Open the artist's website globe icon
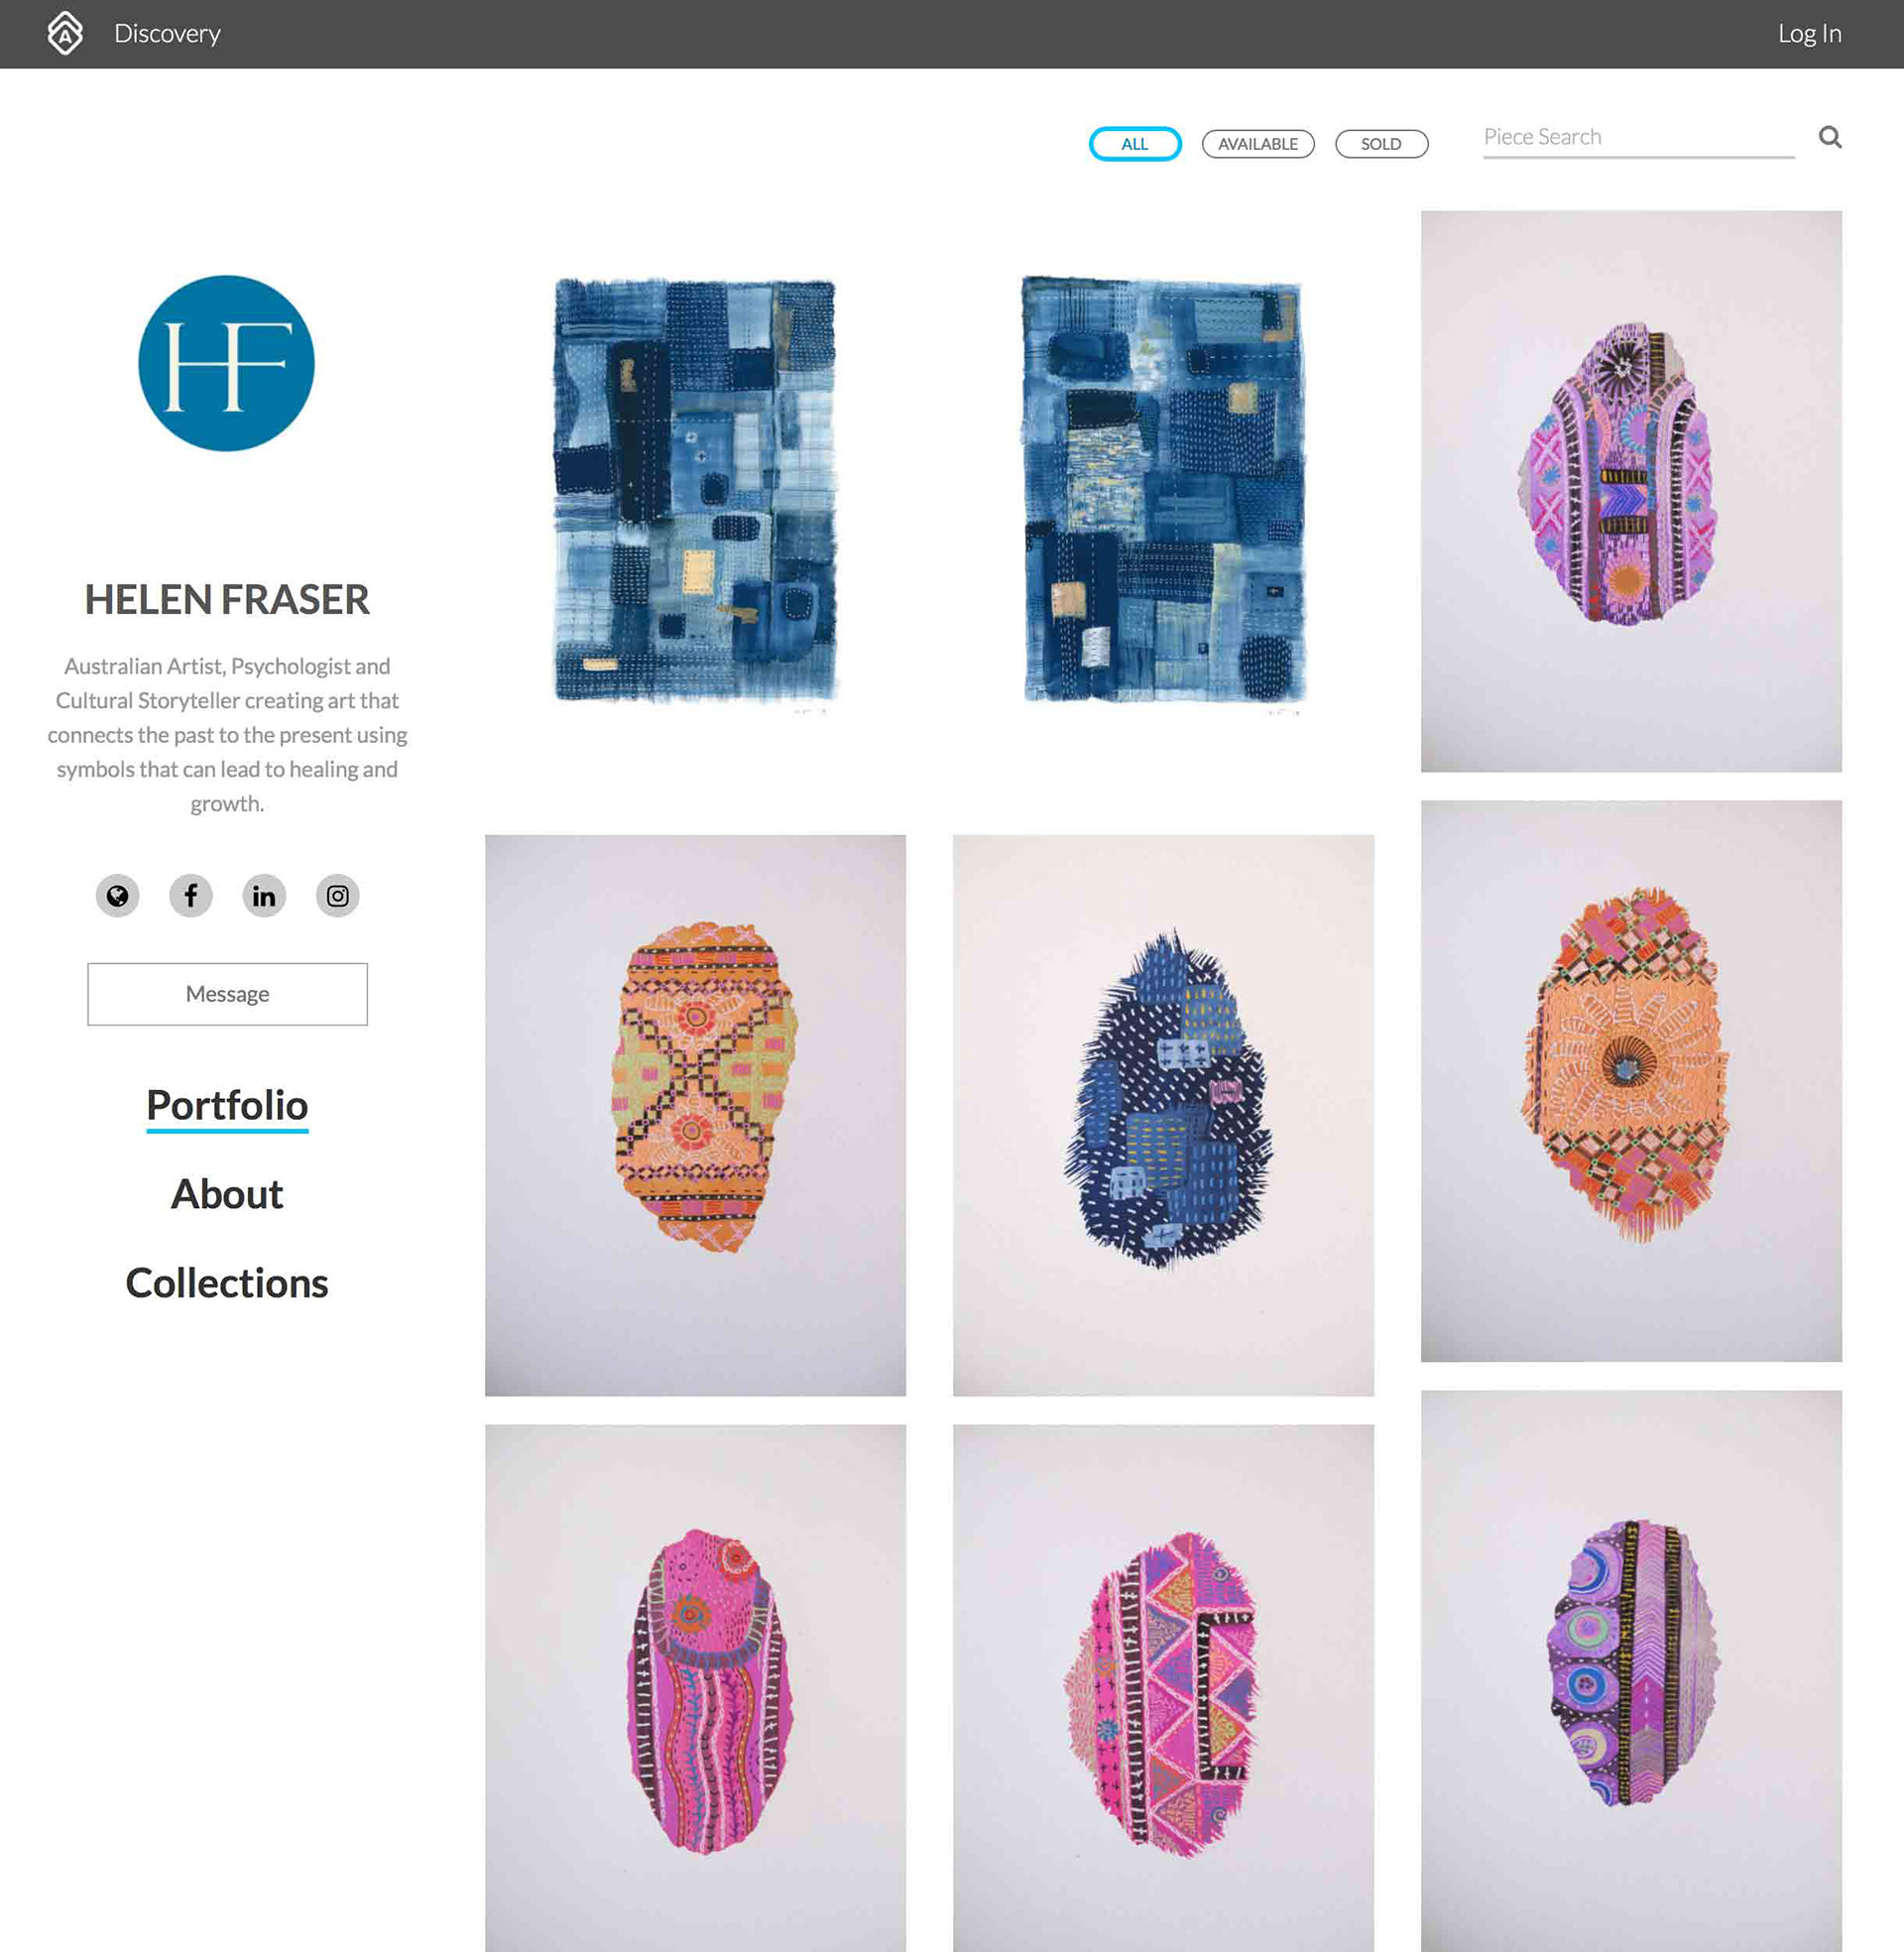Image resolution: width=1904 pixels, height=1952 pixels. point(117,895)
